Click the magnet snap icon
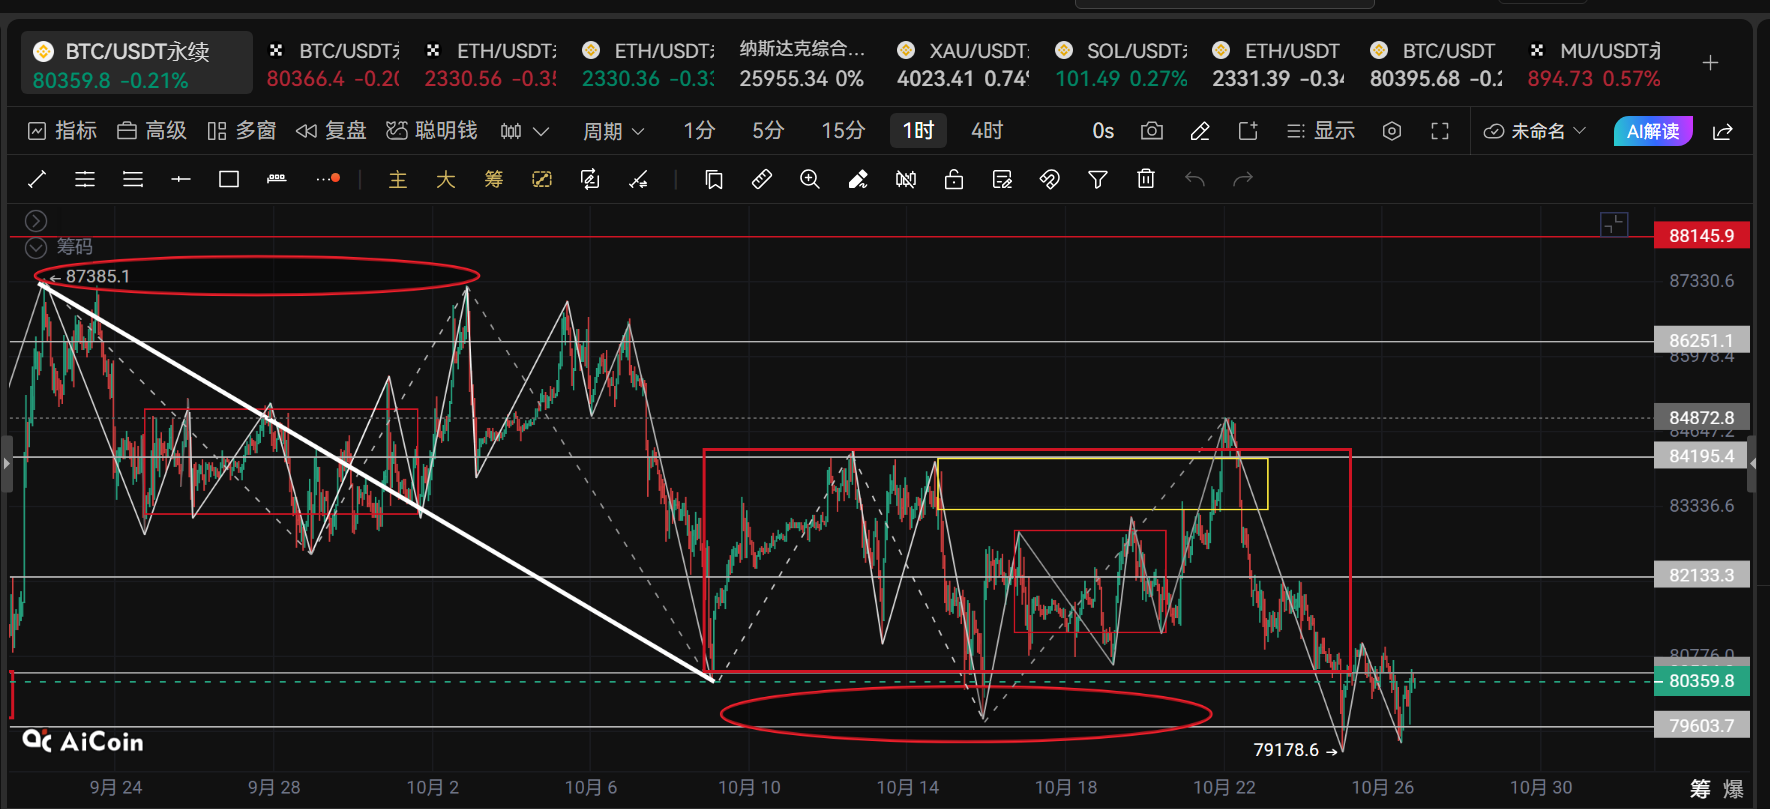This screenshot has height=809, width=1770. 1050,179
